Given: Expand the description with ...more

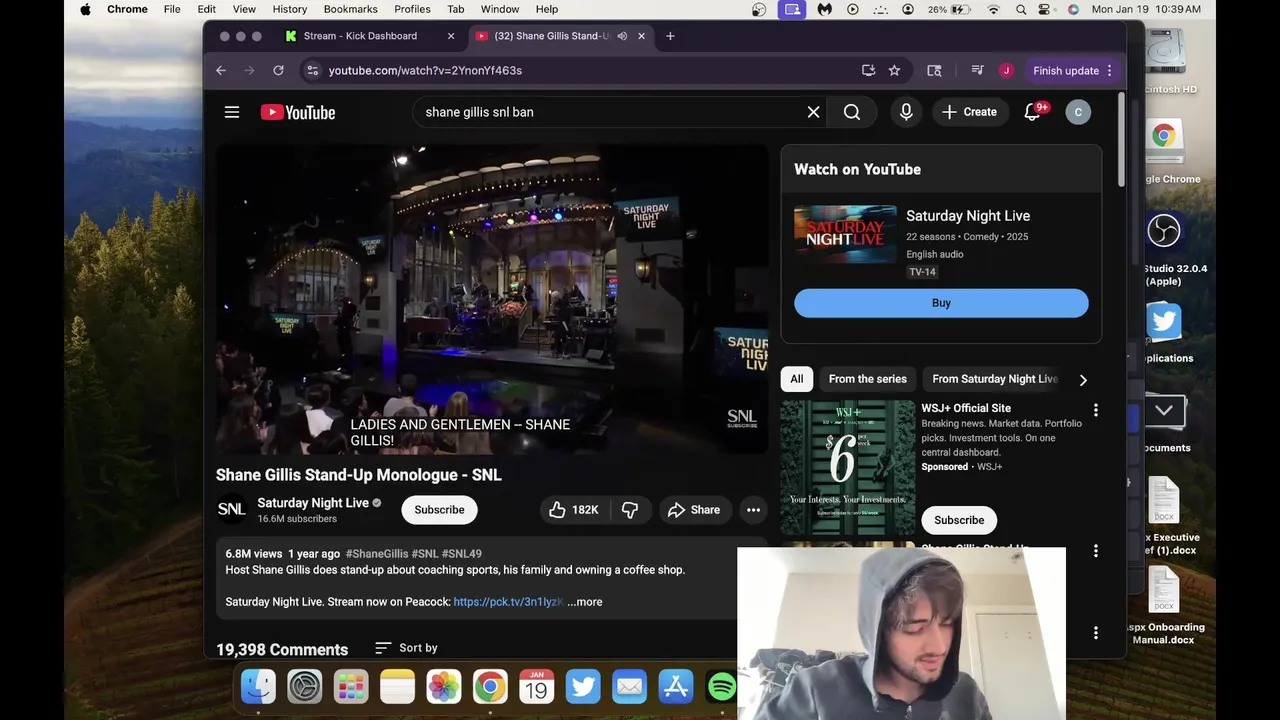Looking at the screenshot, I should coord(585,602).
